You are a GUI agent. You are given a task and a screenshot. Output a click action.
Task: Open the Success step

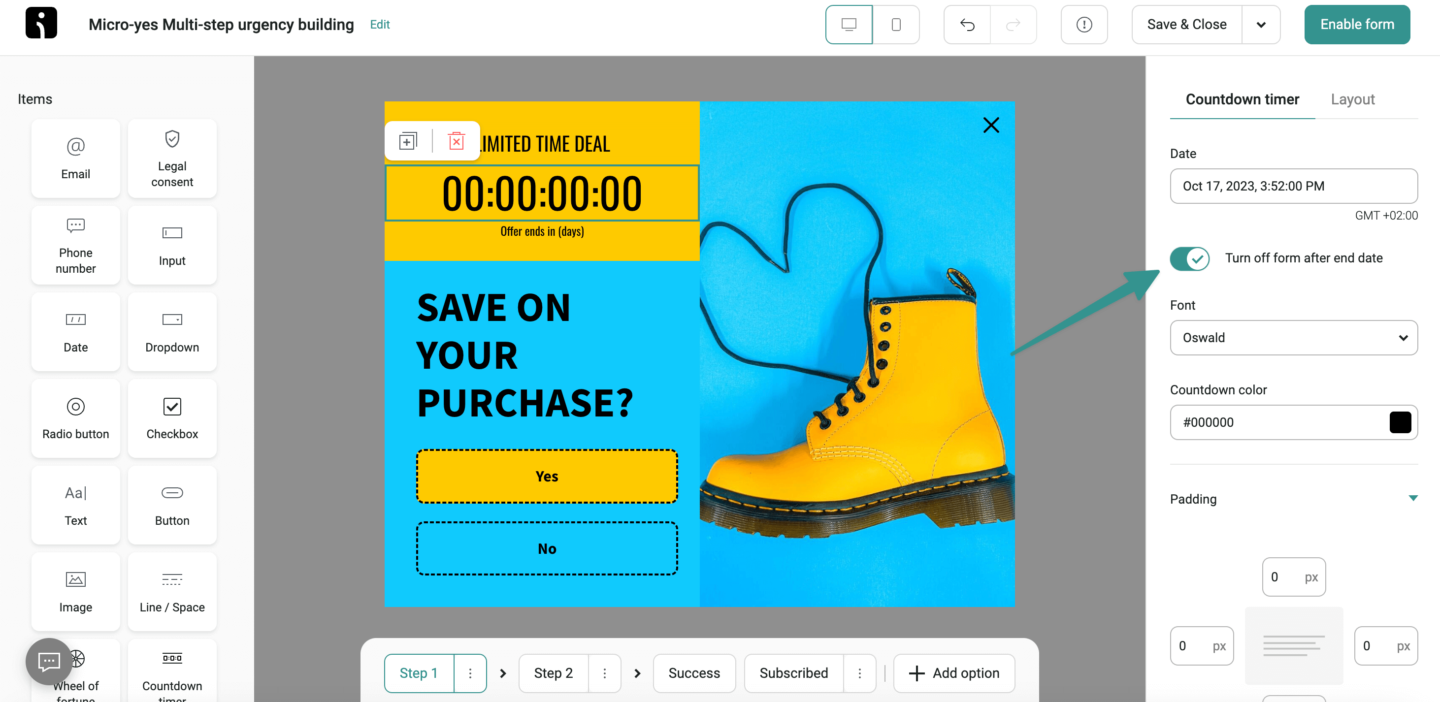(x=694, y=673)
